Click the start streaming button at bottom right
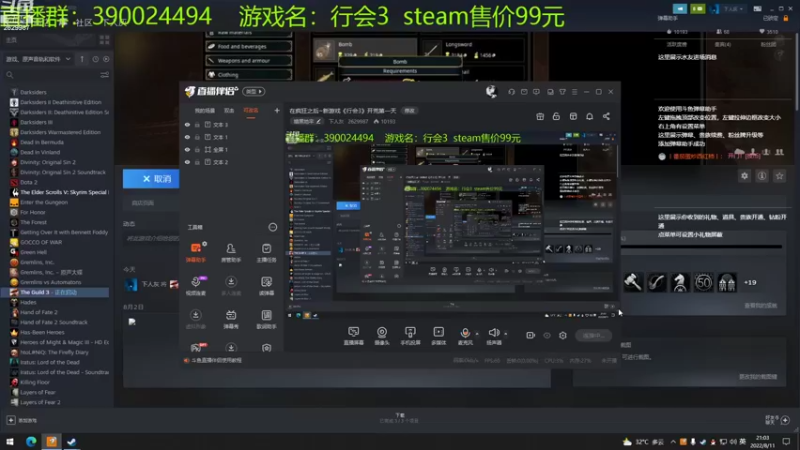The image size is (800, 450). pyautogui.click(x=593, y=335)
